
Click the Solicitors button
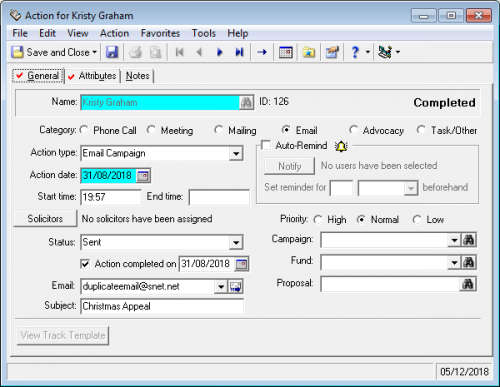click(45, 219)
